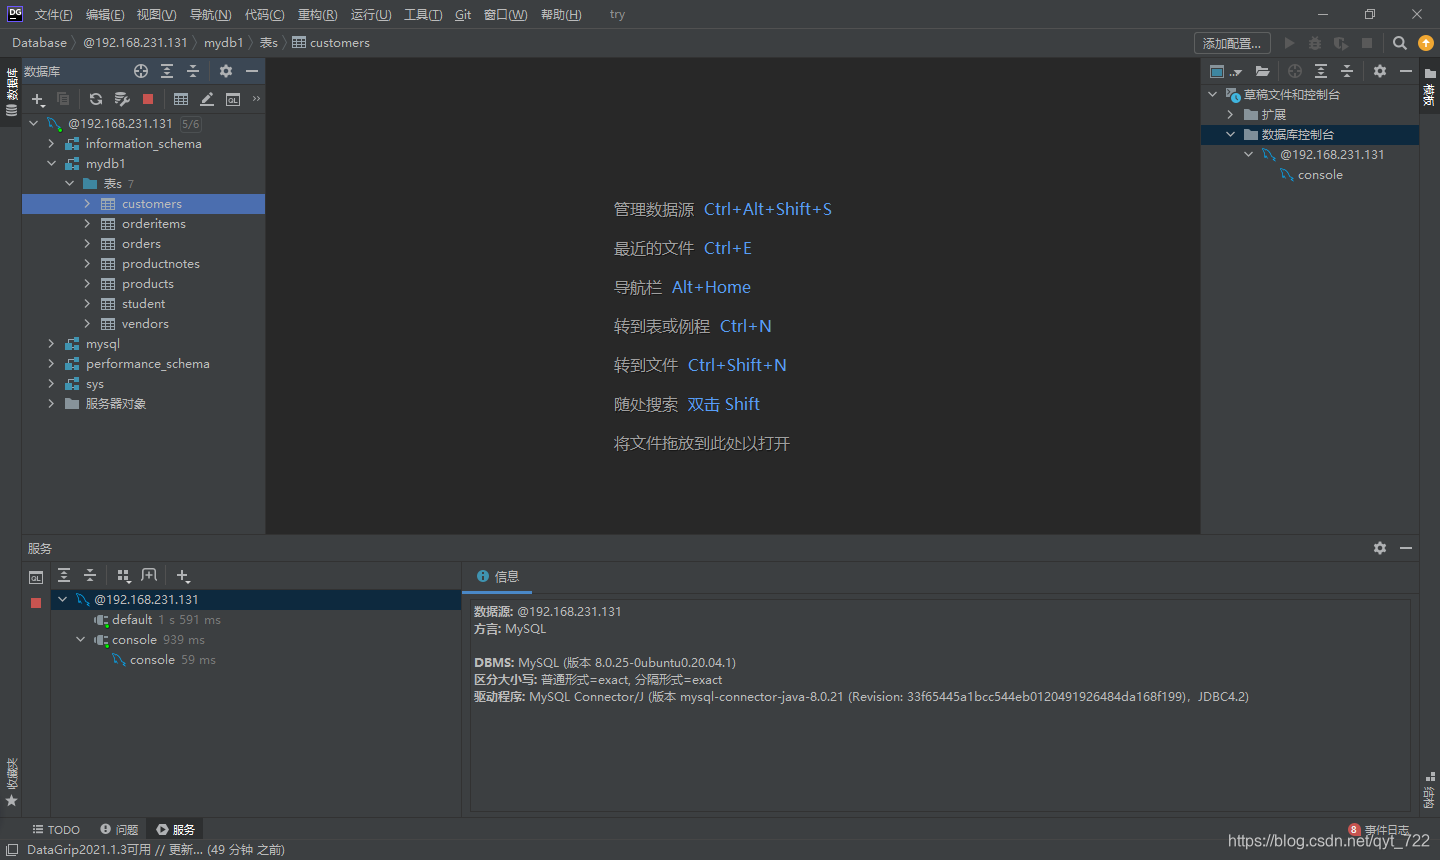Open the 文件(F) menu
Image resolution: width=1440 pixels, height=860 pixels.
(54, 14)
